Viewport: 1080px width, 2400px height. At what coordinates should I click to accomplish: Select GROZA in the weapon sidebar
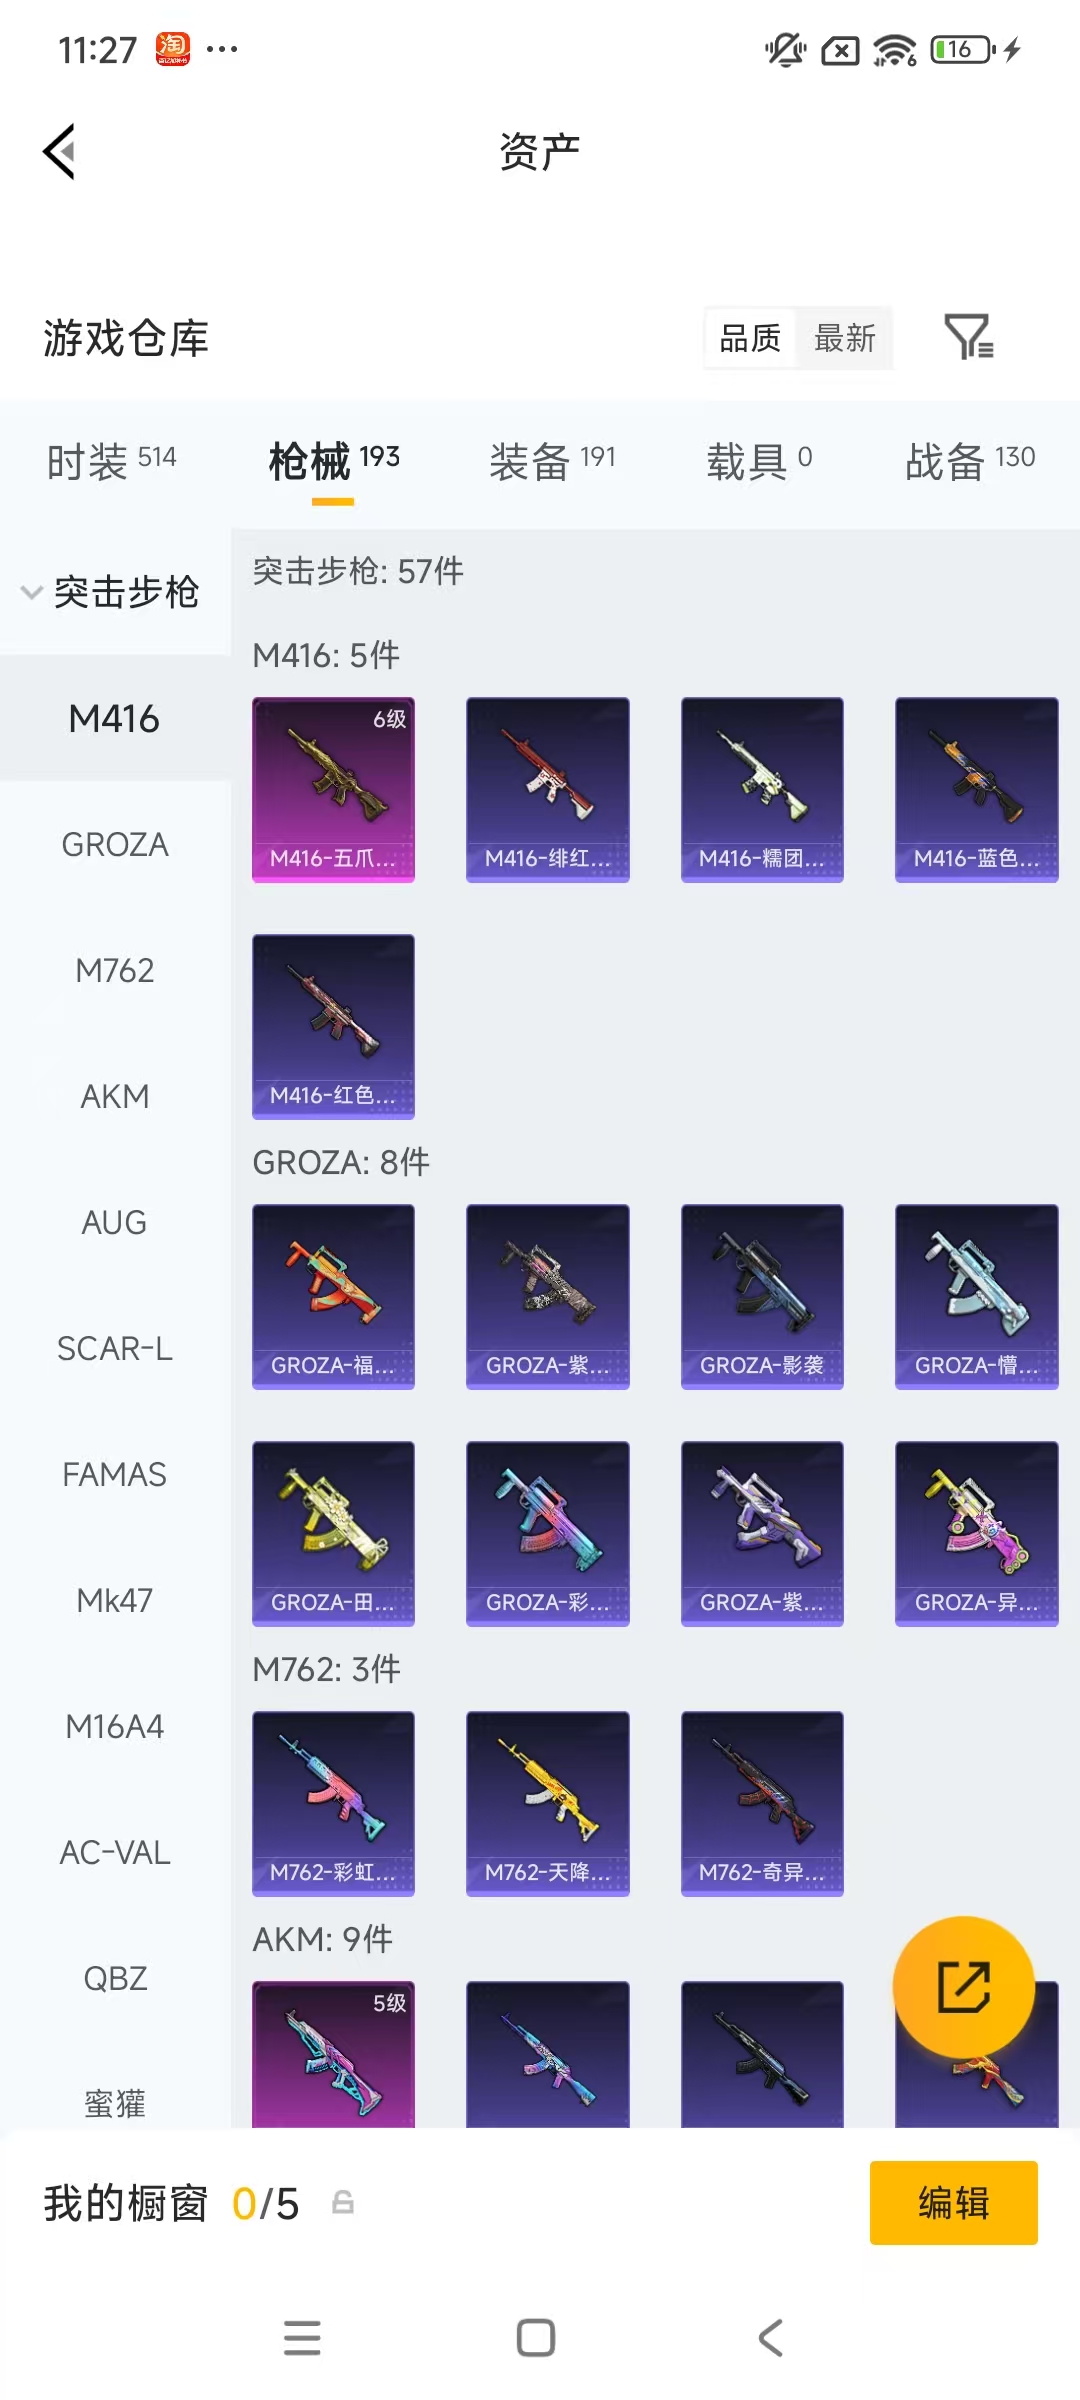[x=115, y=845]
